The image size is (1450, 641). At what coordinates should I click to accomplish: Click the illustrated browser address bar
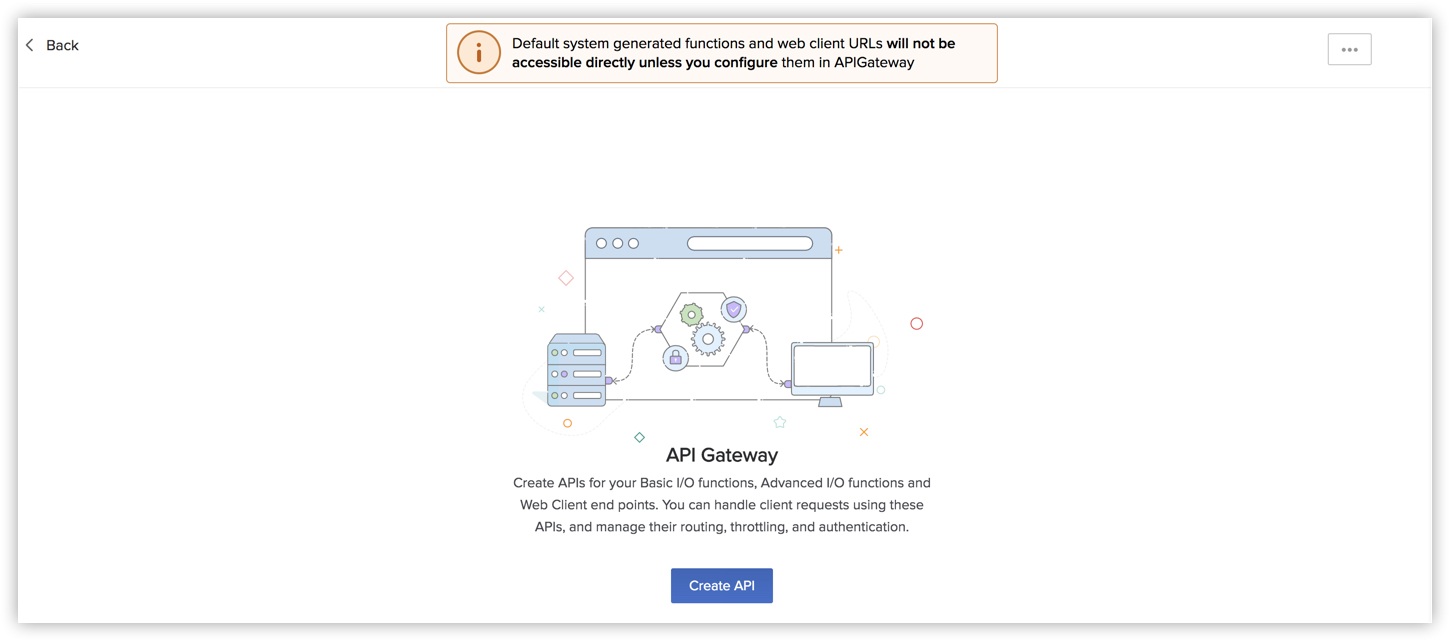tap(750, 243)
